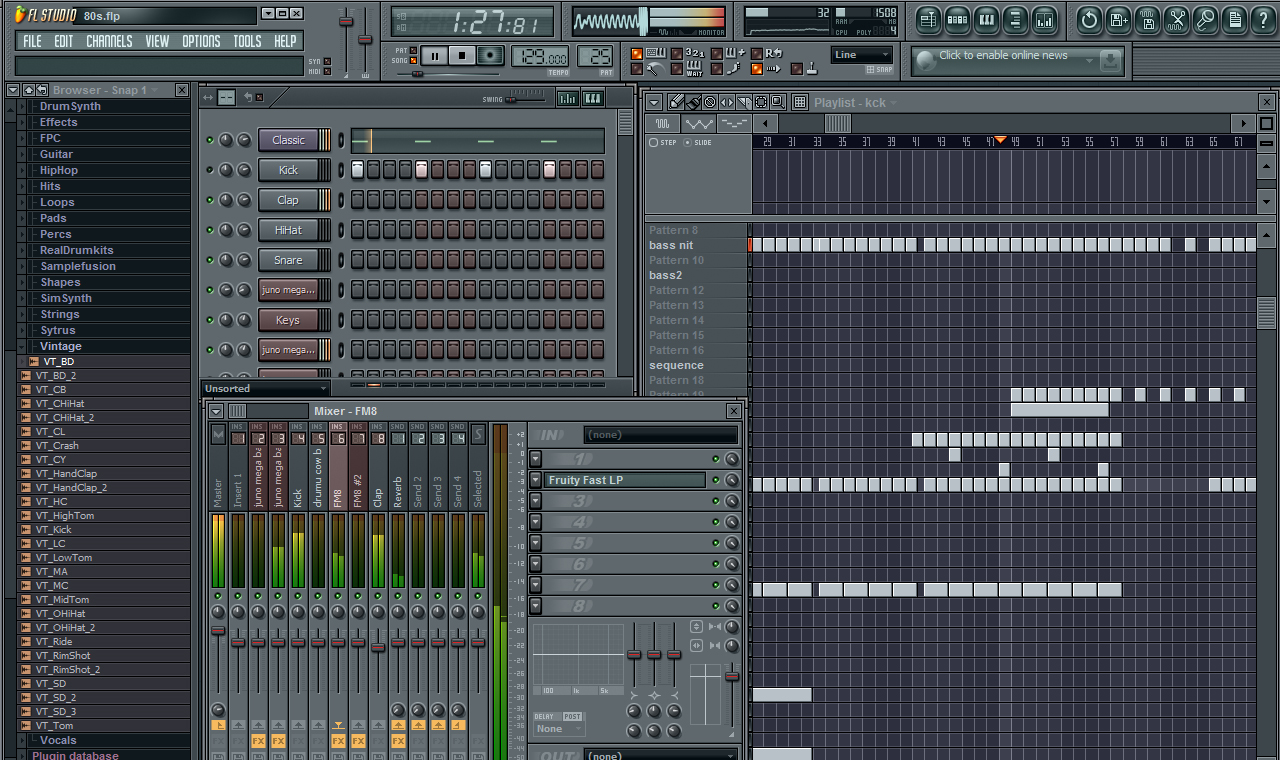Toggle the recording countdown 3-2-1 switch
The height and width of the screenshot is (760, 1280).
[677, 54]
